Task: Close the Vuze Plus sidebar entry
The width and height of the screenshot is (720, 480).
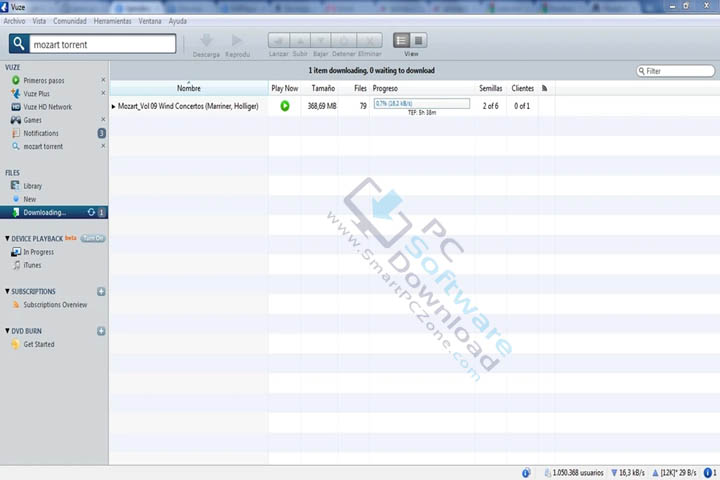Action: click(x=103, y=93)
